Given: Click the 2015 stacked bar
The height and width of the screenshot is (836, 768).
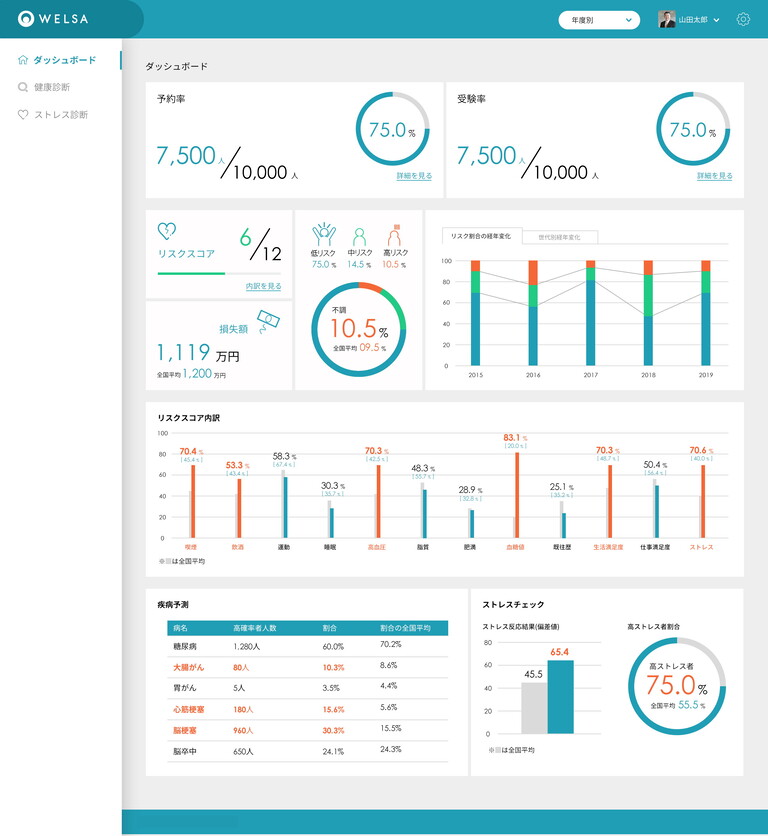Looking at the screenshot, I should point(475,313).
